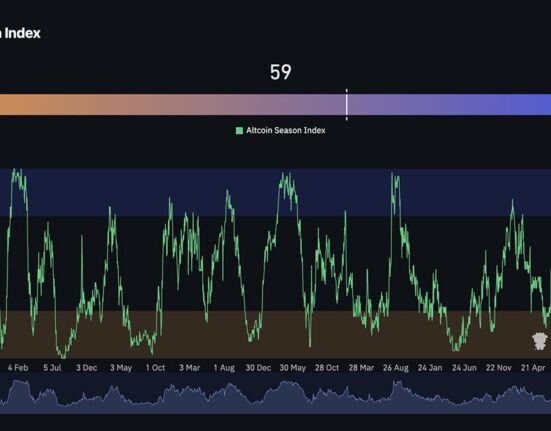
Task: Click the 5 Jul axis label
Action: (52, 368)
